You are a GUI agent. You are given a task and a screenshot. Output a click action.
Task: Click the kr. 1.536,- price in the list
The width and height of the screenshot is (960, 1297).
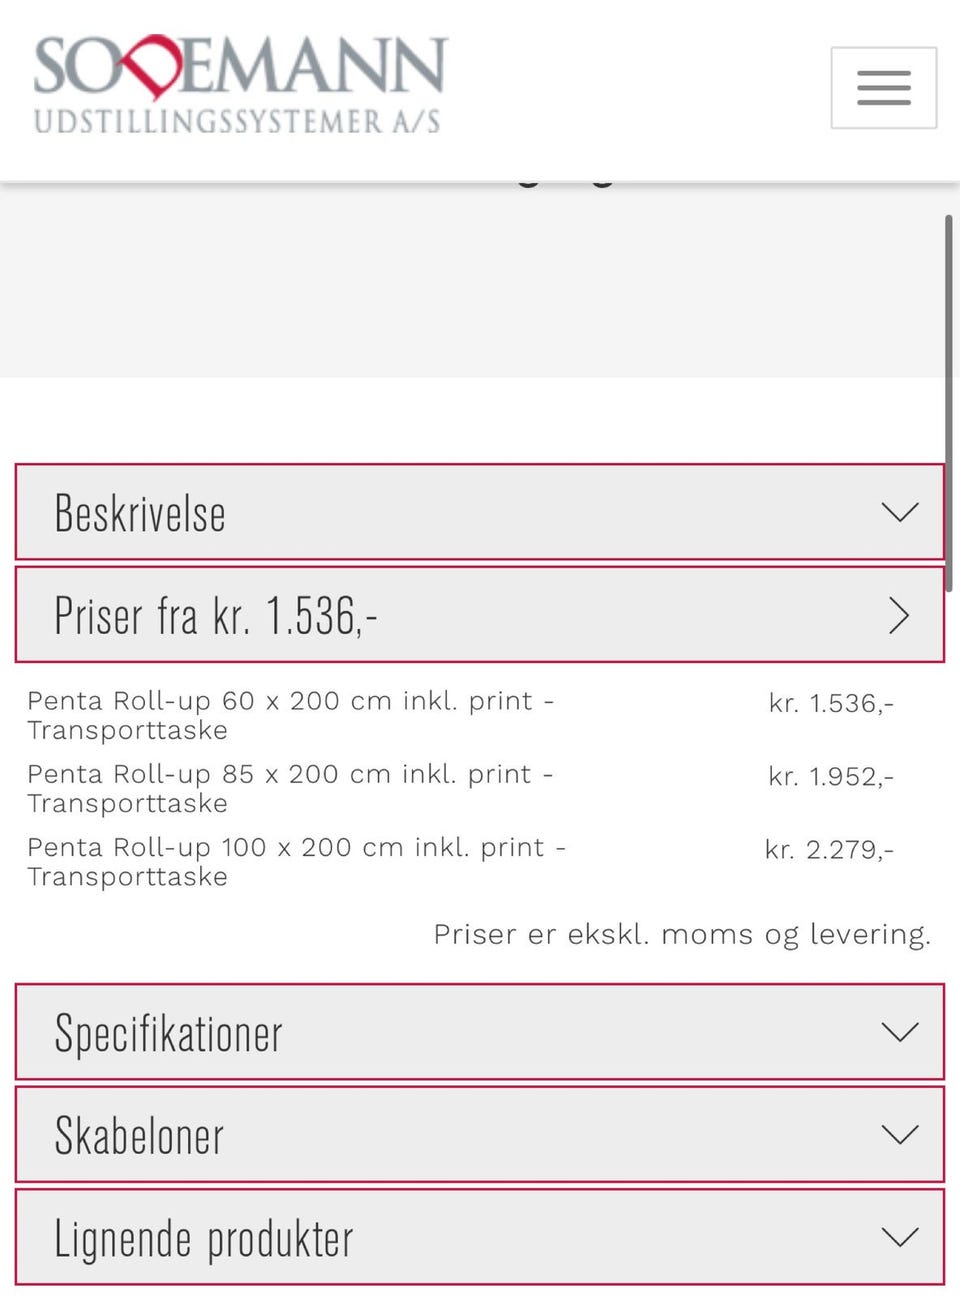[x=830, y=704]
